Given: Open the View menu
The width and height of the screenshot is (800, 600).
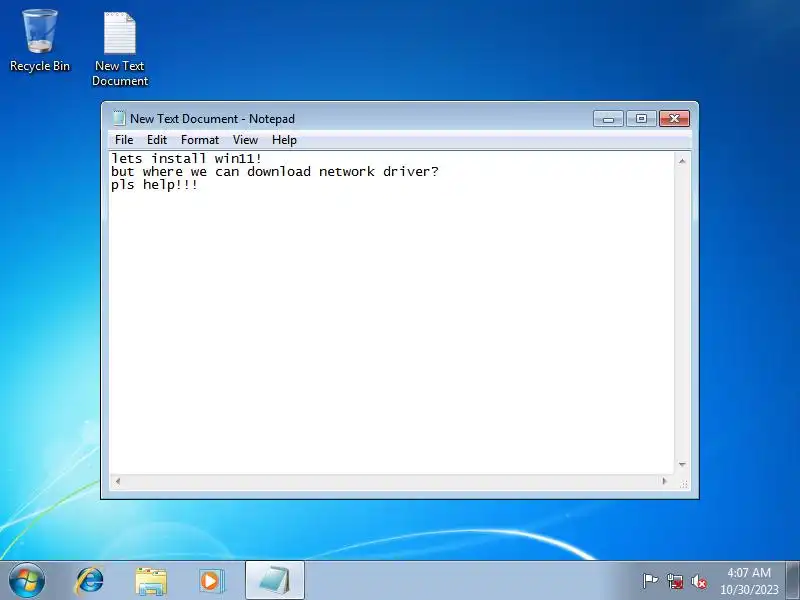Looking at the screenshot, I should [x=245, y=140].
